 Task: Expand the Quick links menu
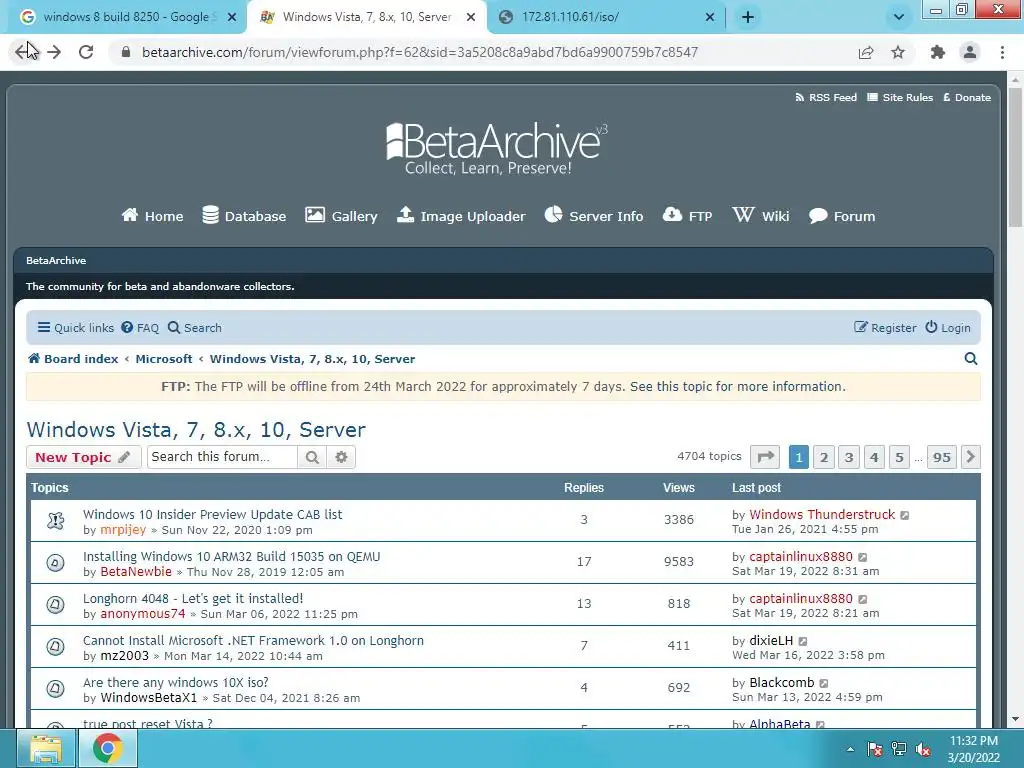(x=75, y=327)
